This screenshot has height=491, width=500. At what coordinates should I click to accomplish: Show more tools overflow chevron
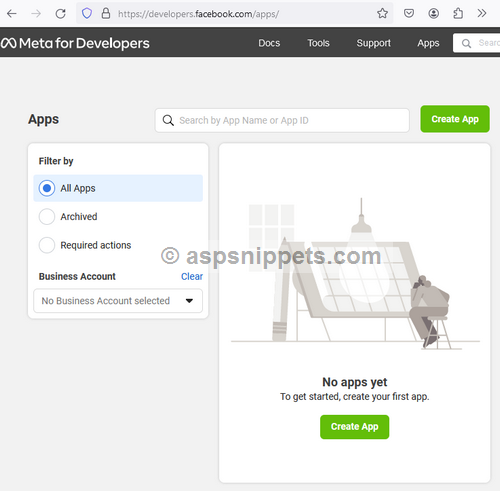[x=482, y=13]
